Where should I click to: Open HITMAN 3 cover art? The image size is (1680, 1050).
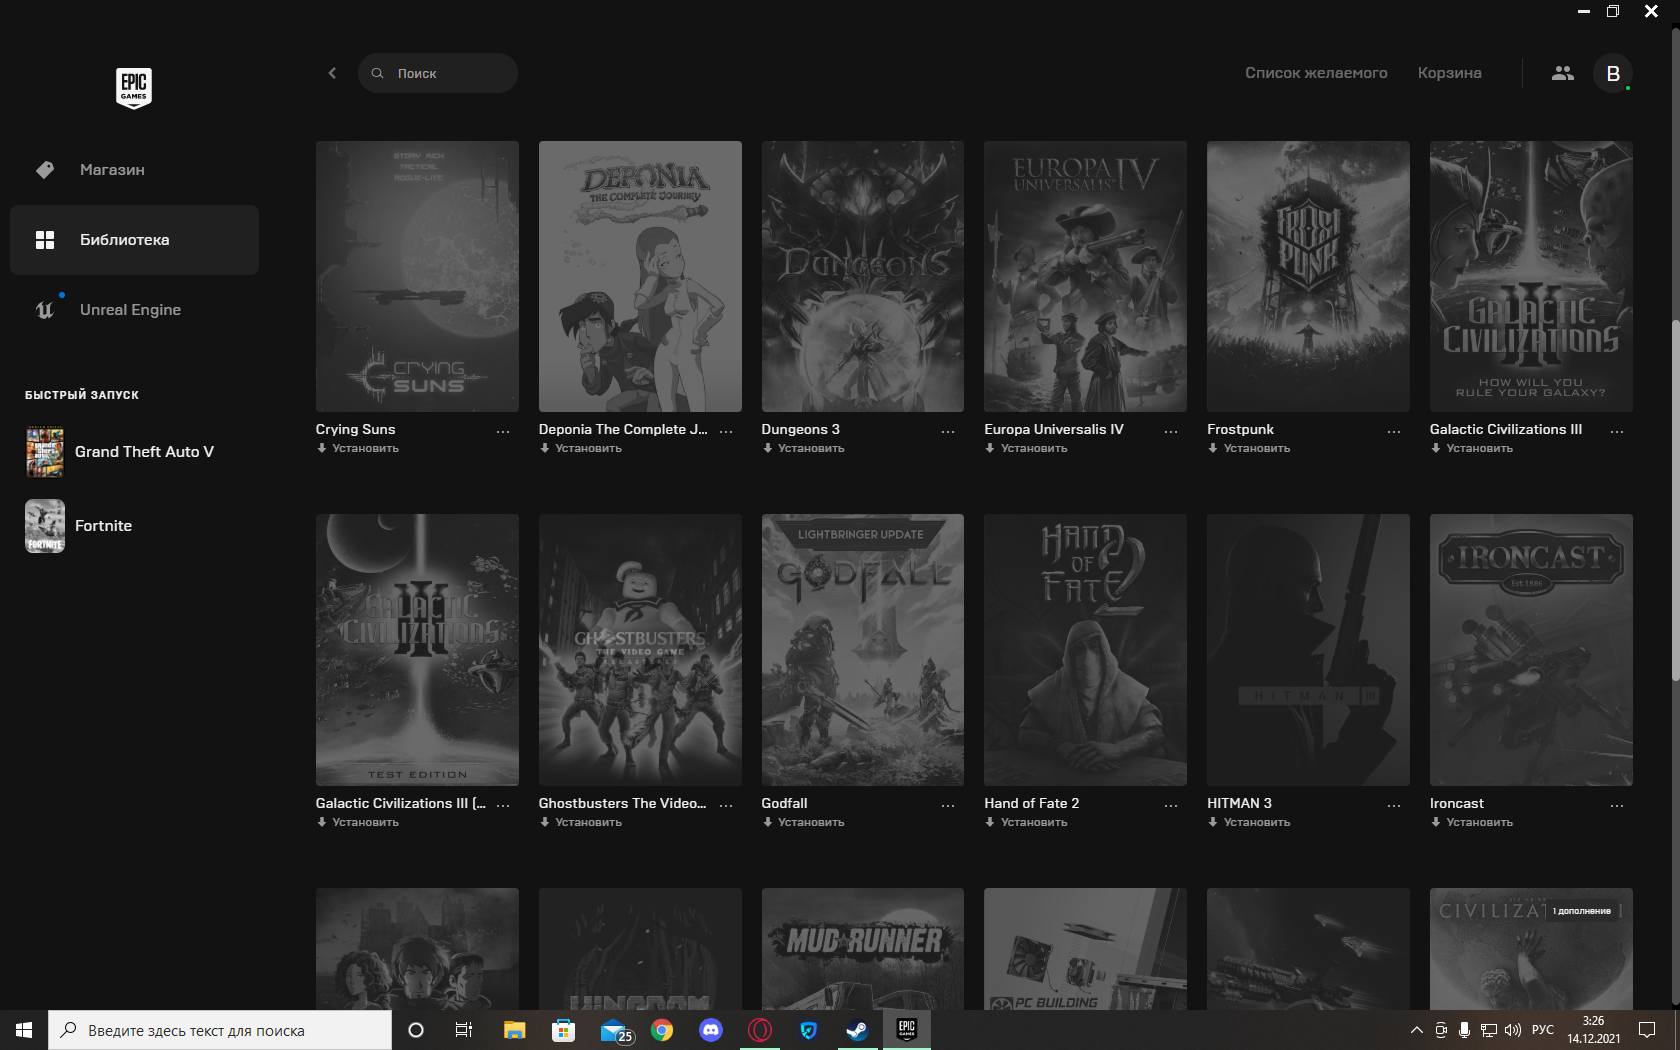[x=1308, y=650]
